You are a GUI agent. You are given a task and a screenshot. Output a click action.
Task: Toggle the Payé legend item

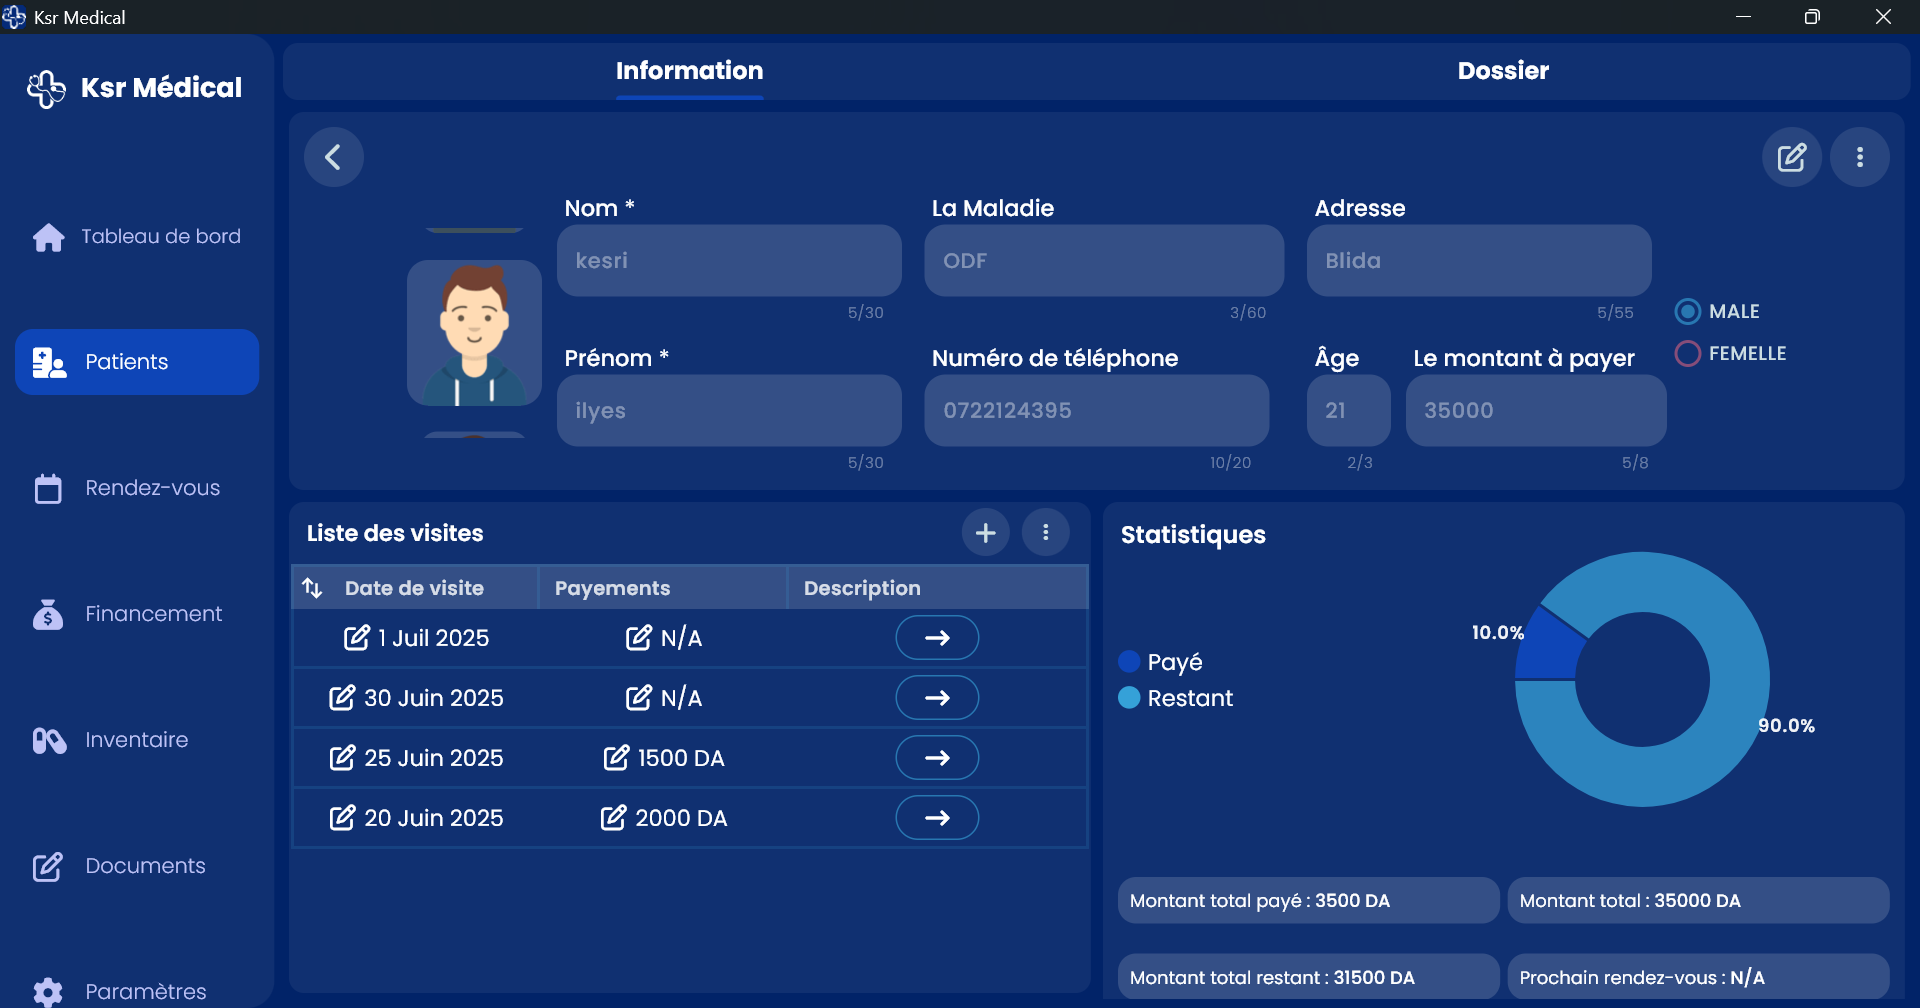tap(1160, 662)
